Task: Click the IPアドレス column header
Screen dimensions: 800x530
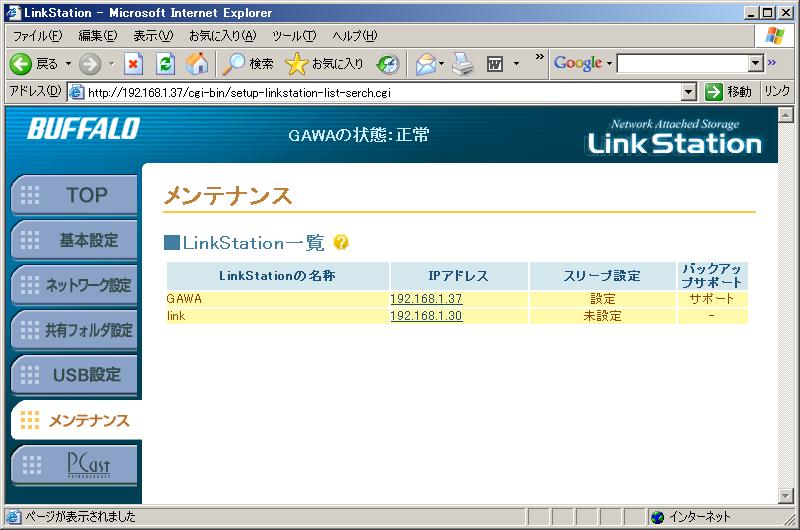Action: [x=459, y=276]
